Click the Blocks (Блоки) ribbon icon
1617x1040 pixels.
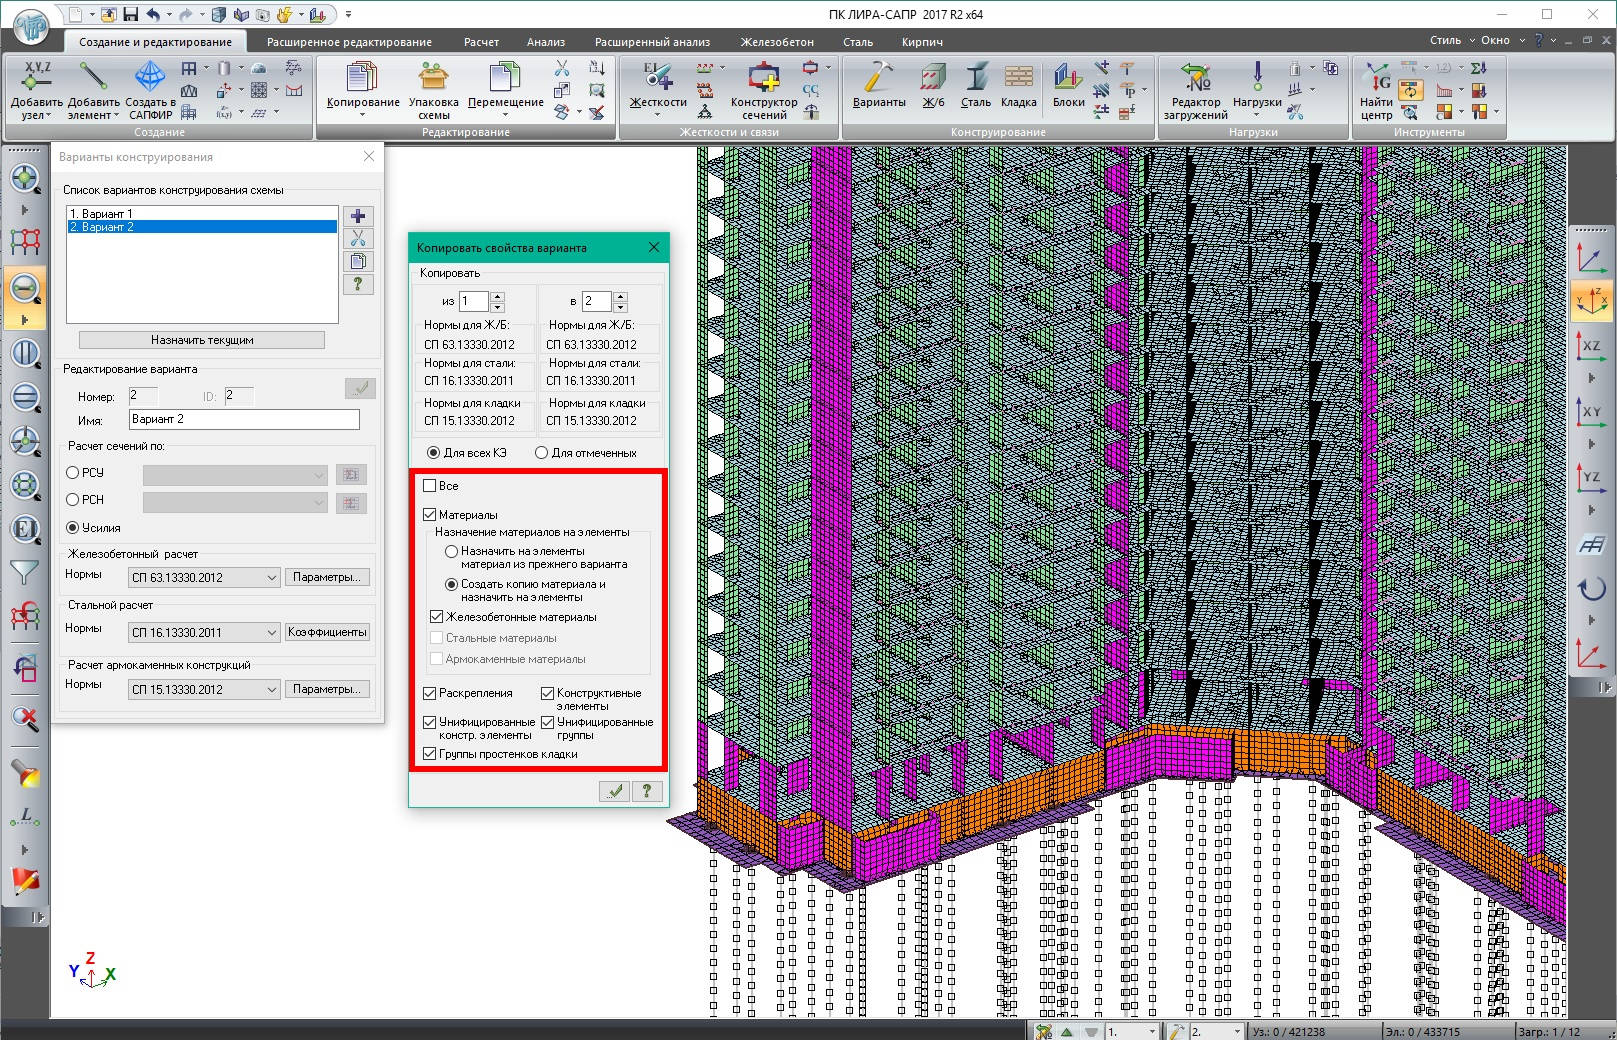[1068, 78]
